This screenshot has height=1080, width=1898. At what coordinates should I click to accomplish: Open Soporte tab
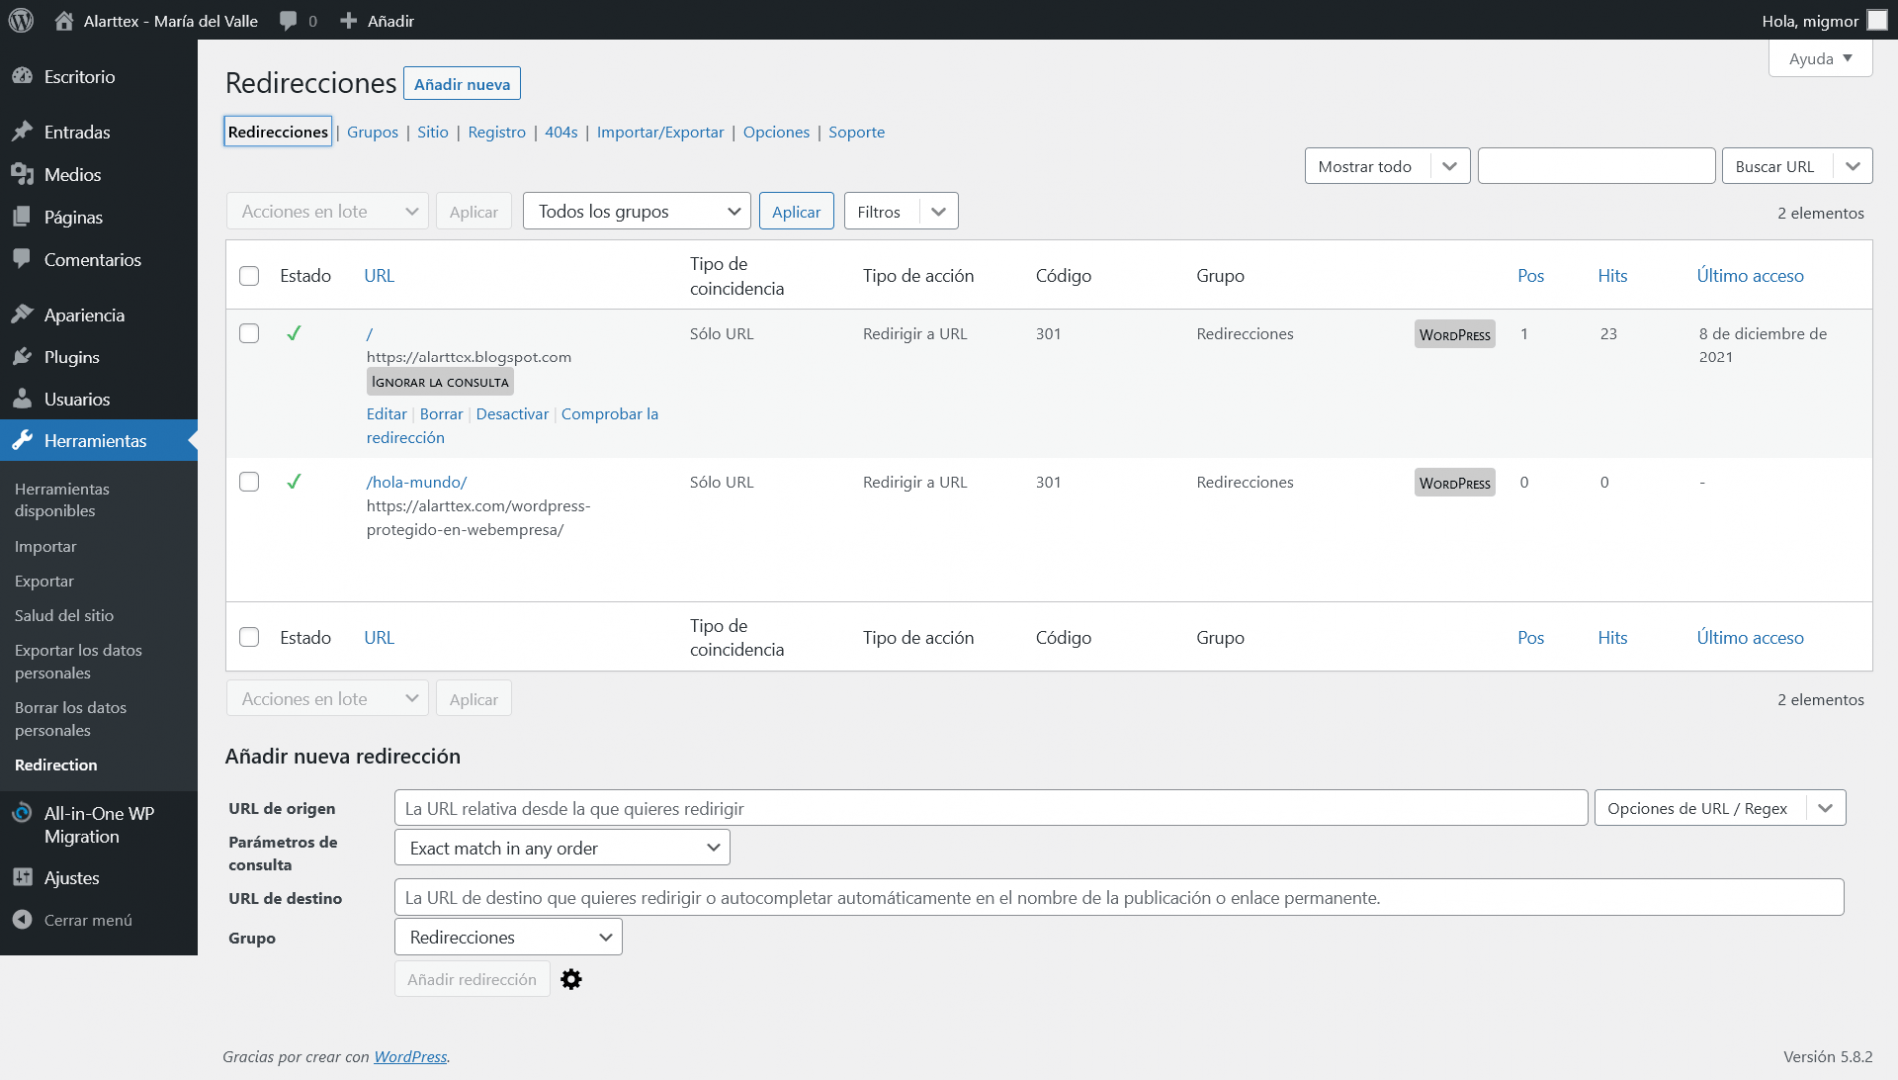[x=856, y=132]
